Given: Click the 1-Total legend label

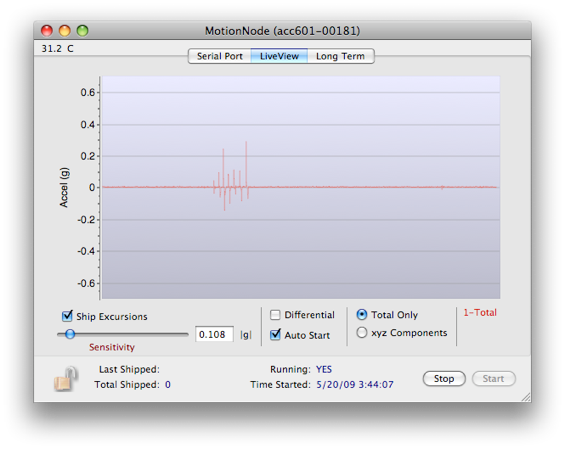Looking at the screenshot, I should [x=480, y=312].
